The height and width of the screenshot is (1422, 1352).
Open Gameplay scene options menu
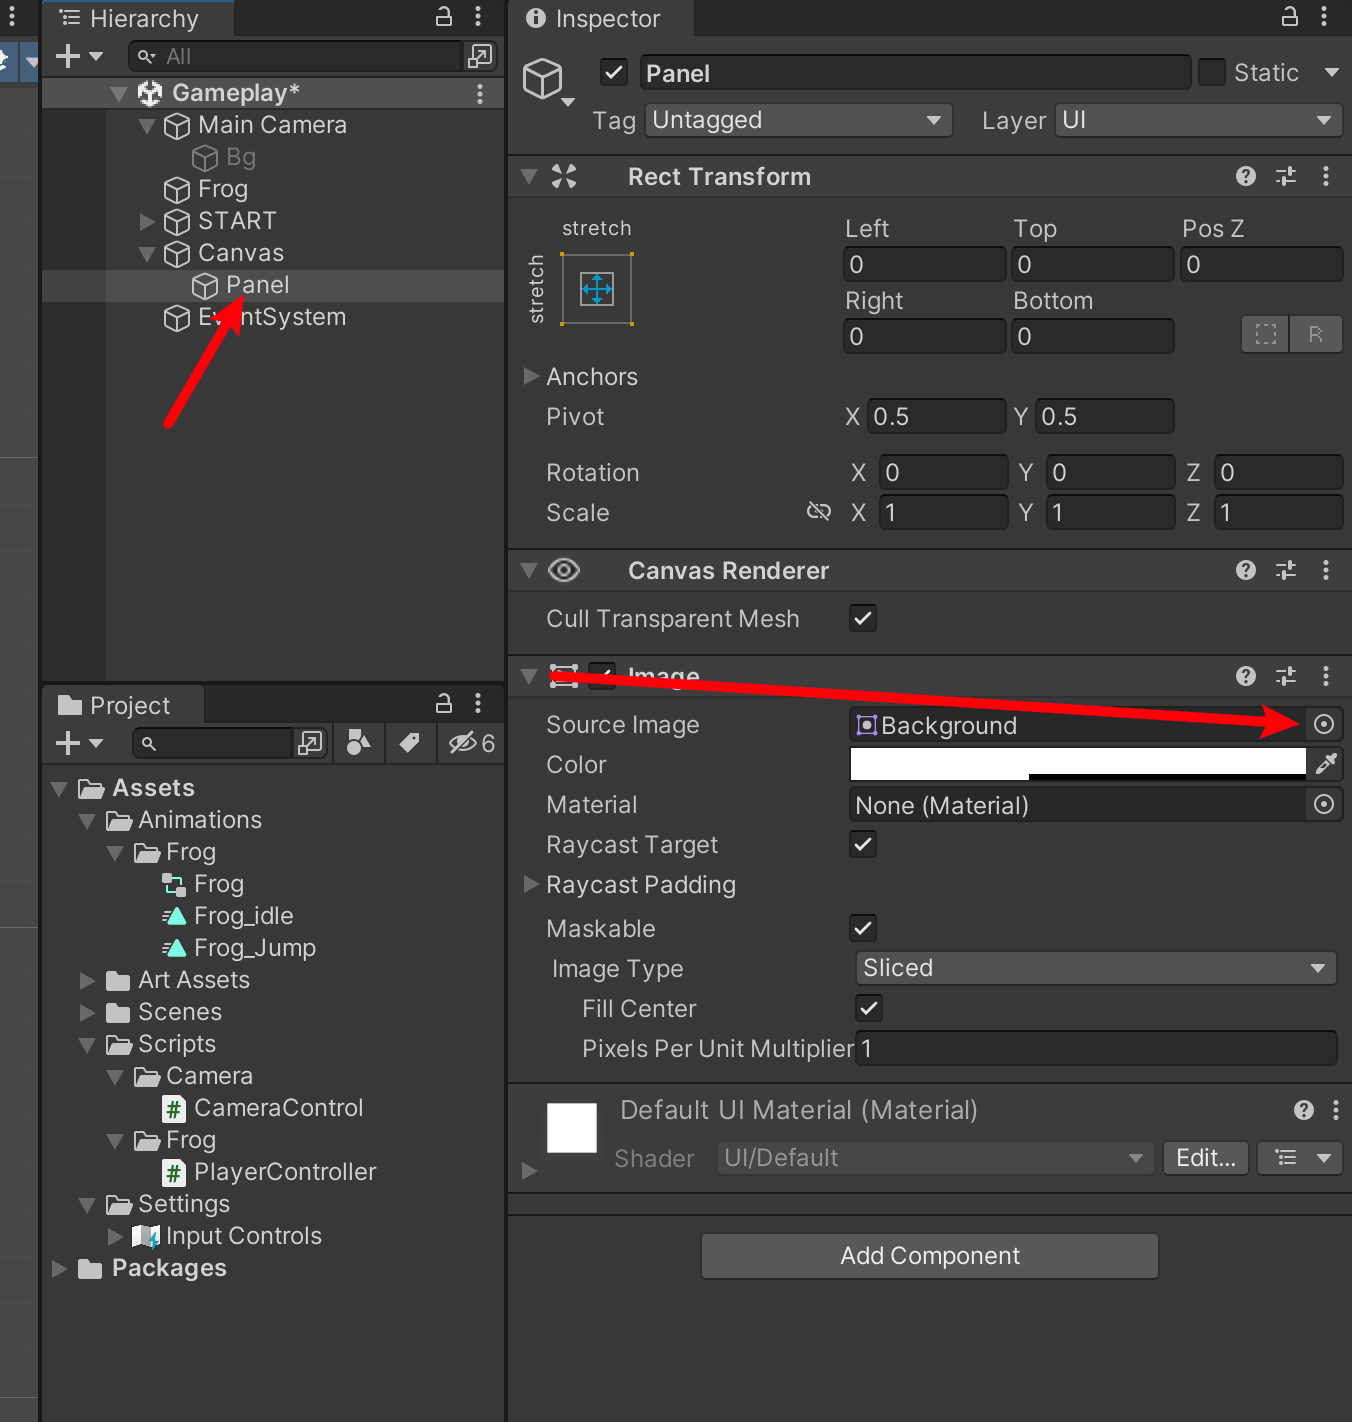[480, 93]
